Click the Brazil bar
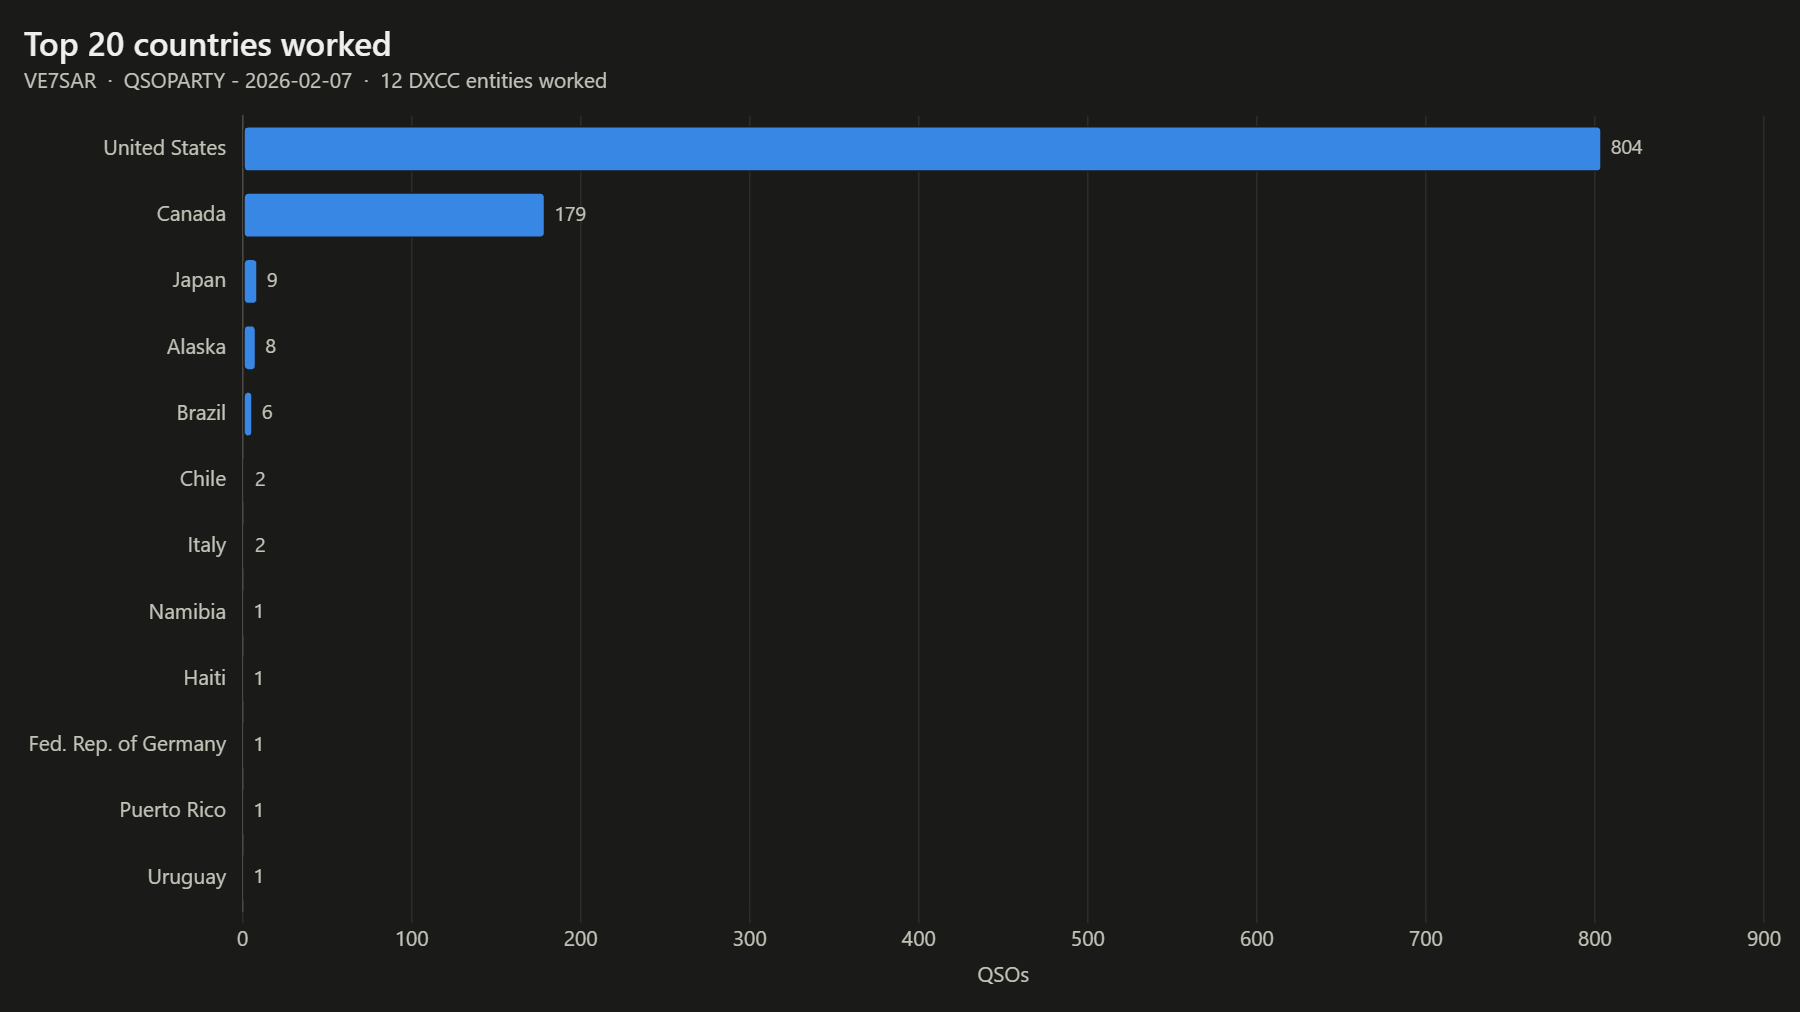The image size is (1800, 1012). (248, 414)
